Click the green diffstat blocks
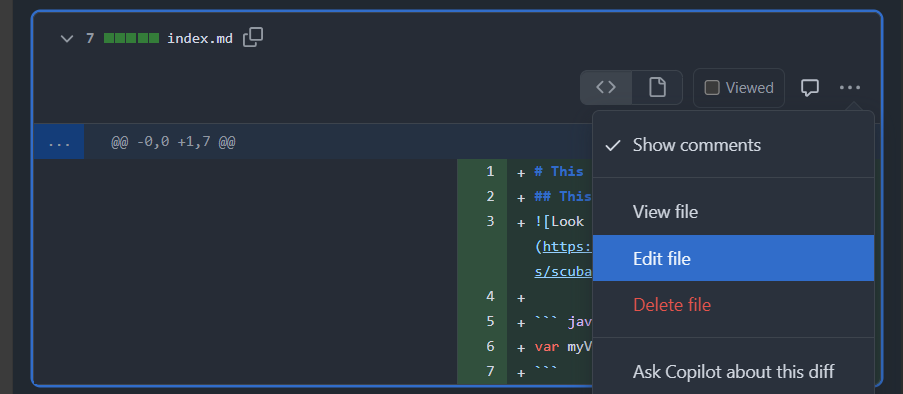 pos(131,39)
